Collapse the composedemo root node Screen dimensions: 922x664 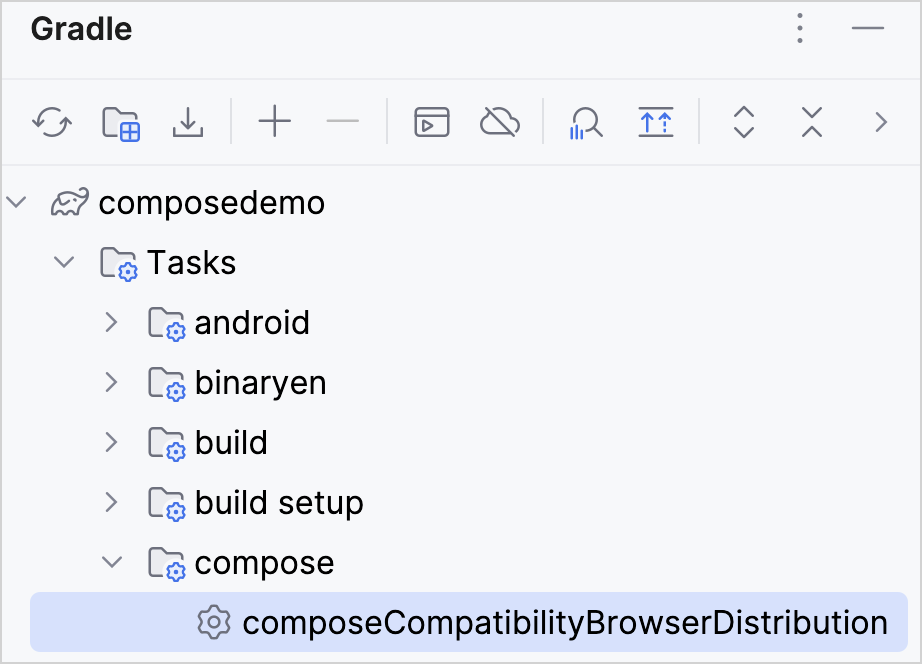point(16,202)
